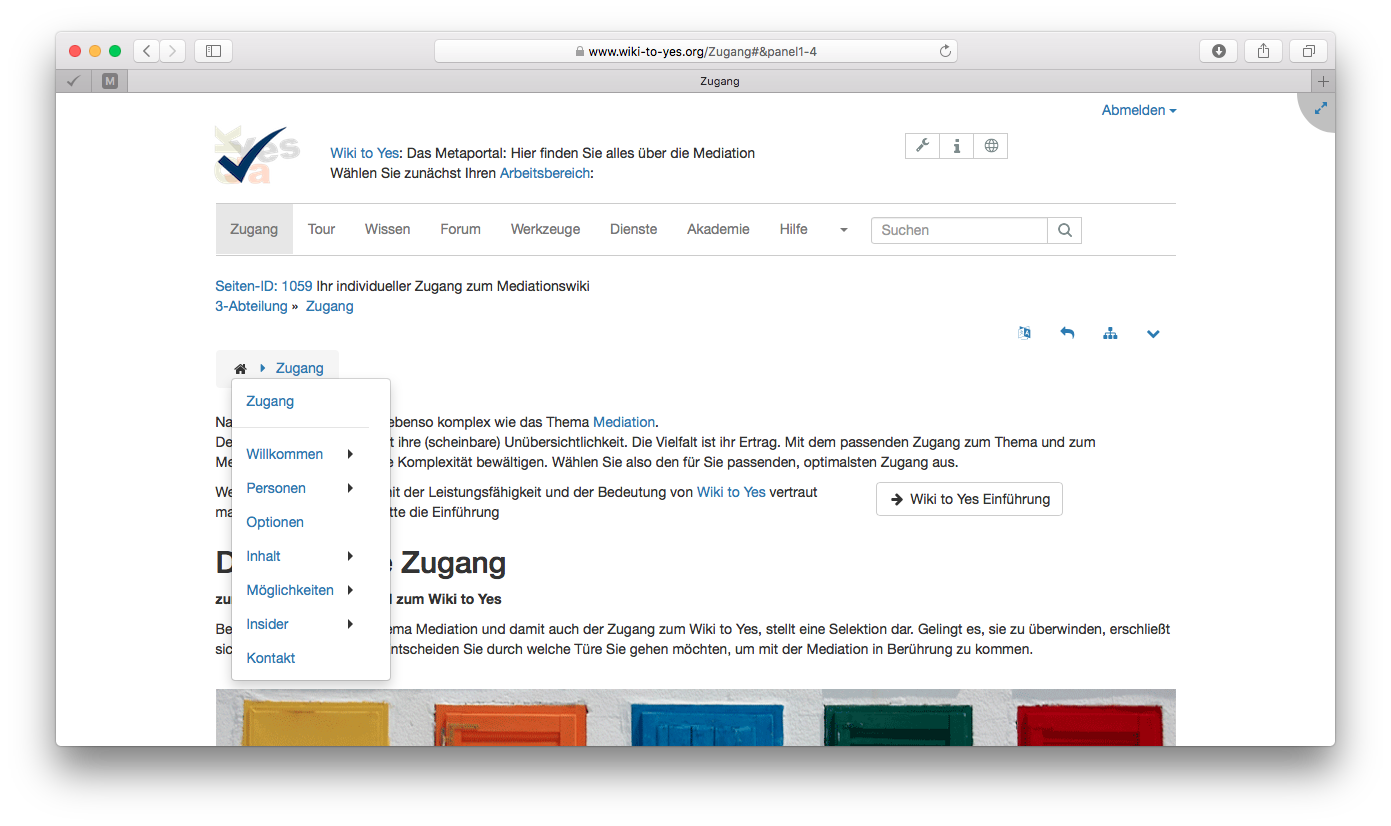
Task: Select Optionen from the dropdown menu
Action: [275, 522]
